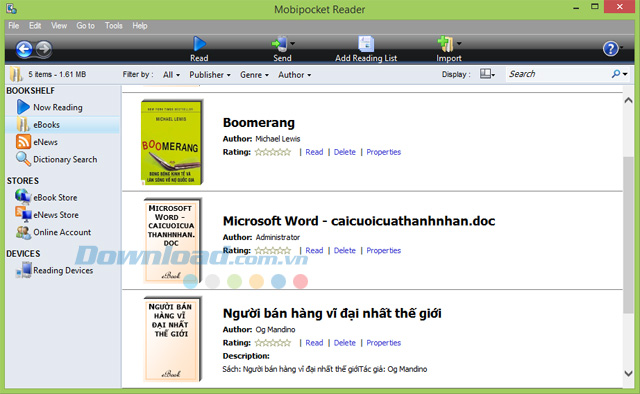Click the Microsoft Word document cover thumbnail
The image size is (640, 394).
coord(172,240)
